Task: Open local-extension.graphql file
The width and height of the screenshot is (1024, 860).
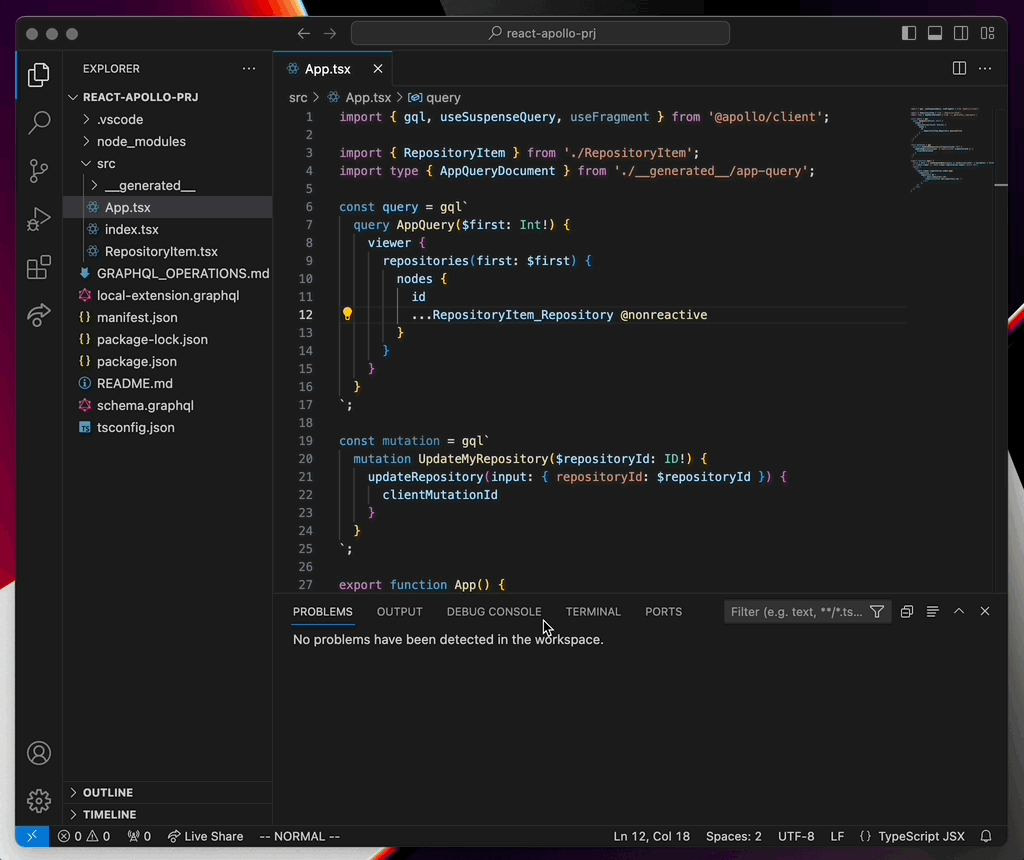Action: click(x=168, y=296)
